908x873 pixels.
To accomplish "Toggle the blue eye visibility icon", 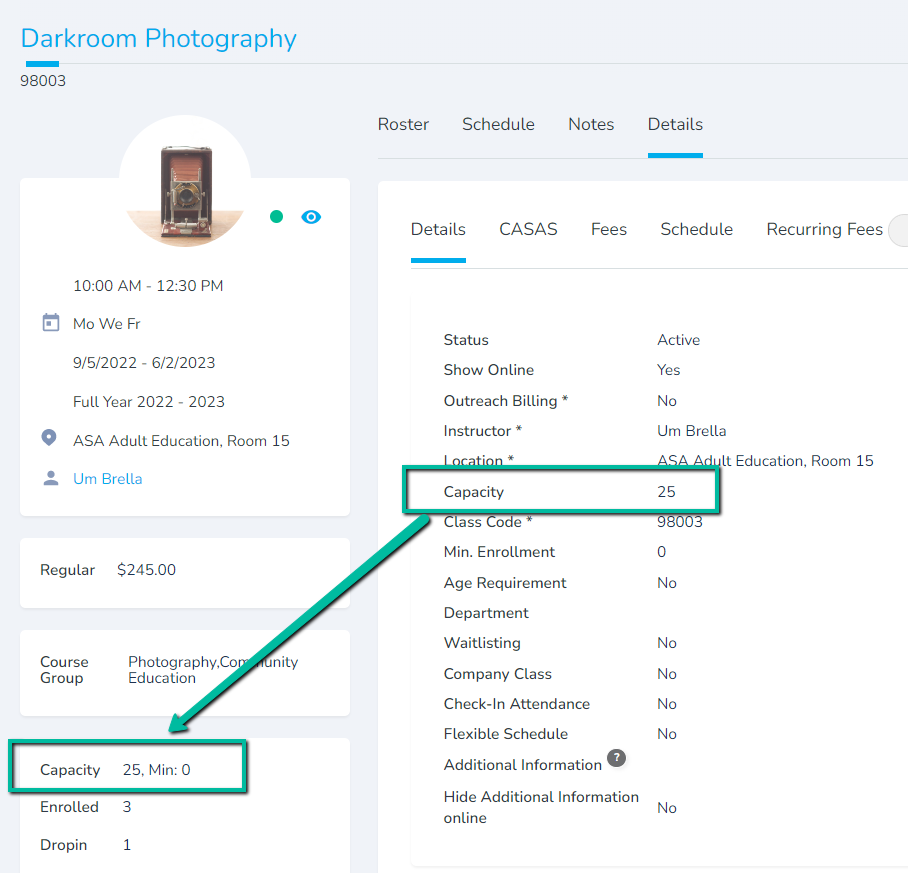I will pyautogui.click(x=311, y=217).
